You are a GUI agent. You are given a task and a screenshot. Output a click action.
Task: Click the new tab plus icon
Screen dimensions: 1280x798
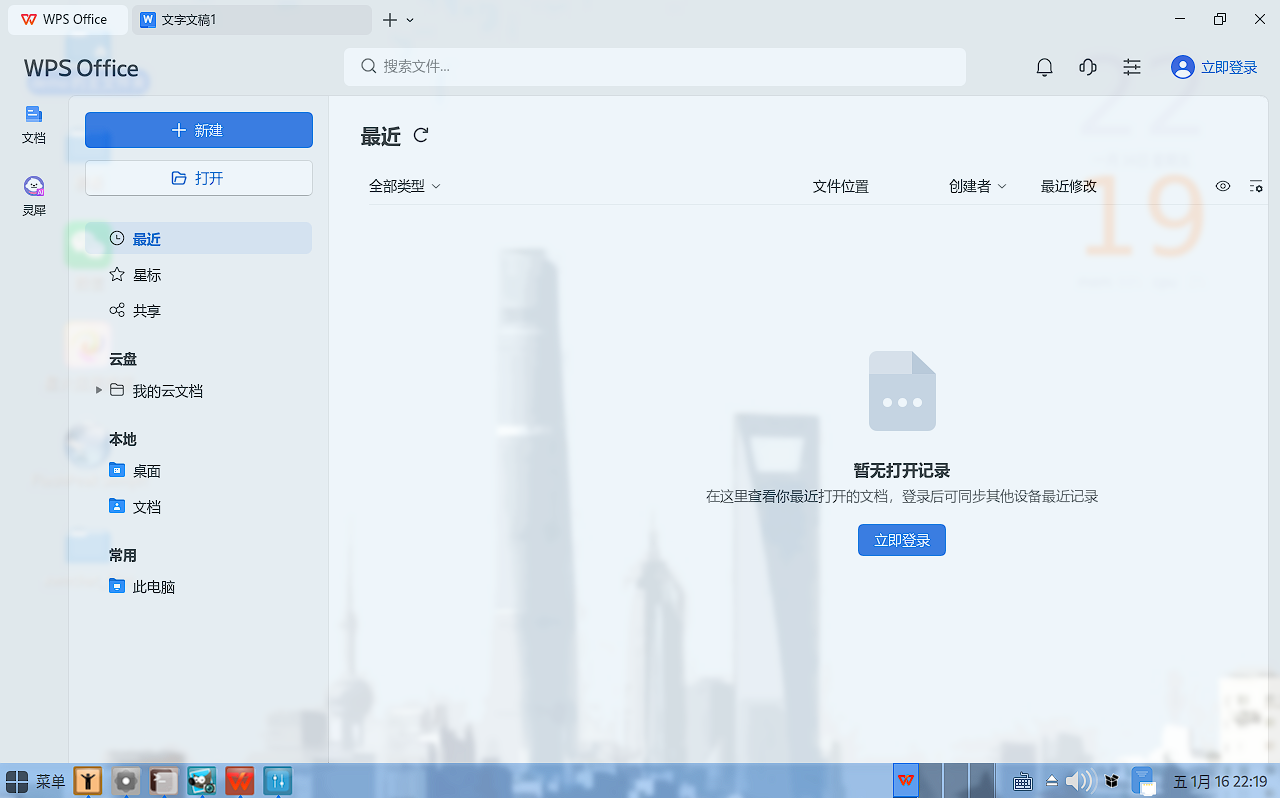click(x=390, y=20)
